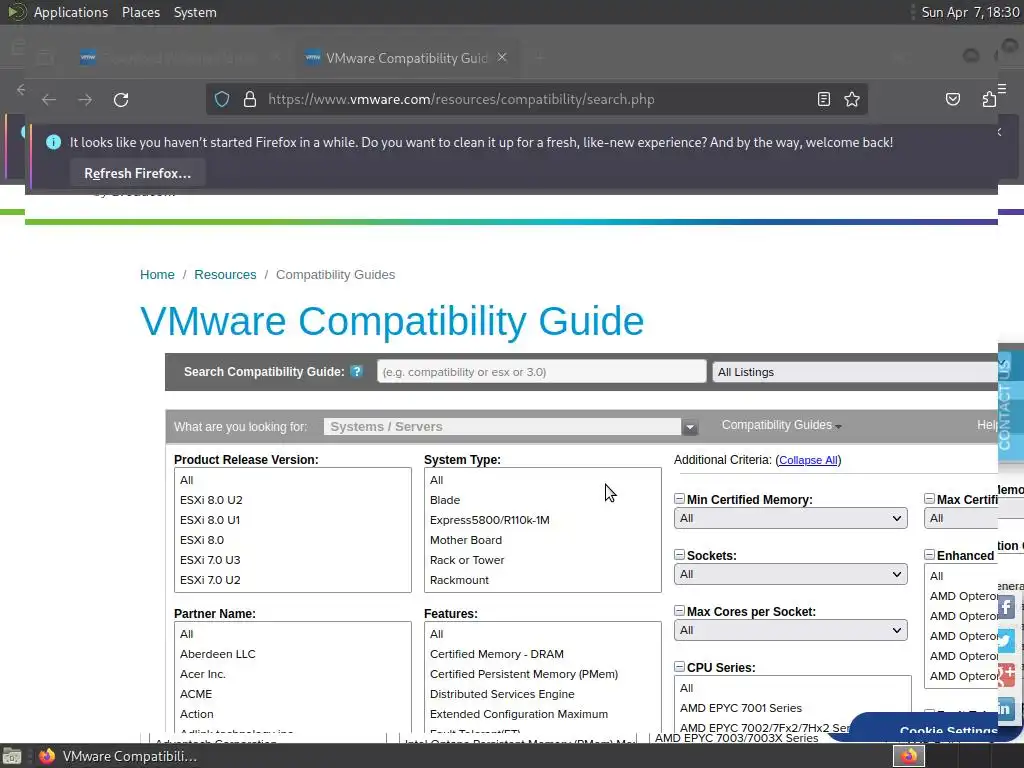Open the extensions puzzle icon
1024x768 pixels.
989,99
